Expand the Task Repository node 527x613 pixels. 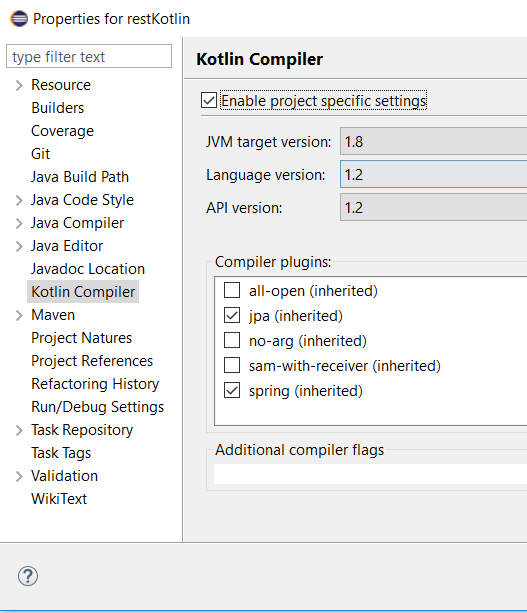[x=19, y=430]
